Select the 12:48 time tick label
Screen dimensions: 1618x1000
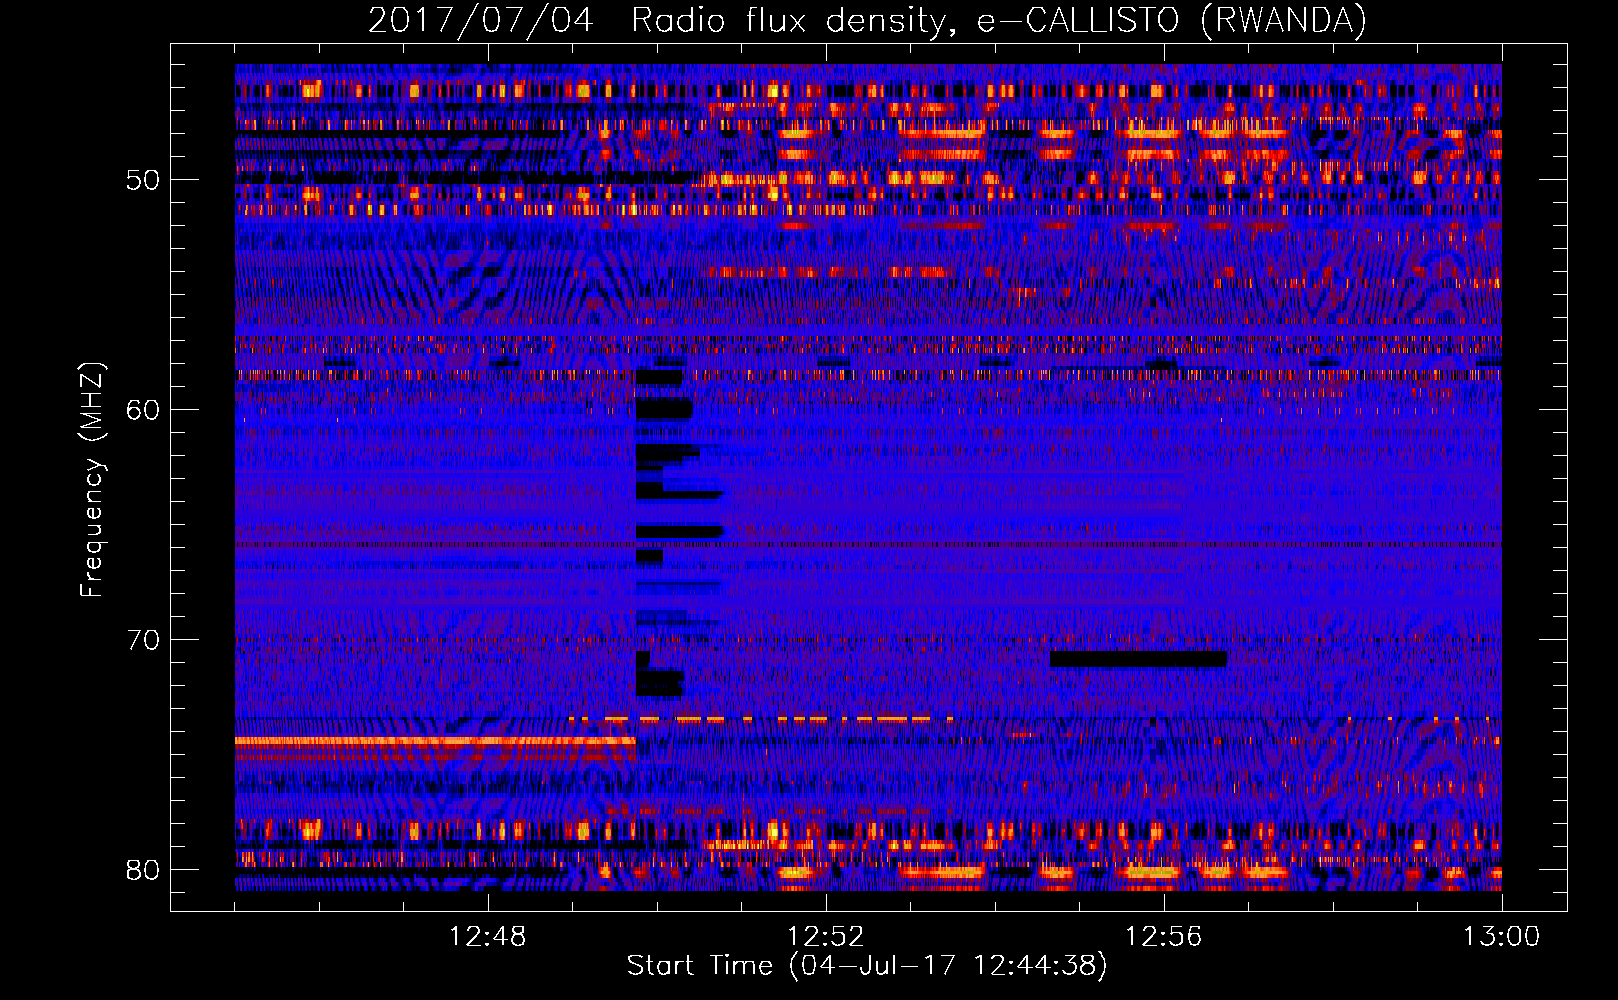point(488,937)
